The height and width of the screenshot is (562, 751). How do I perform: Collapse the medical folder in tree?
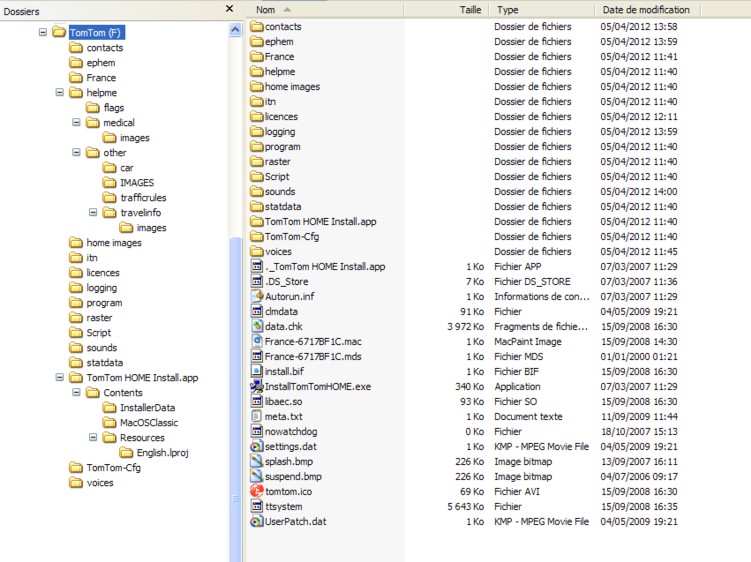[x=76, y=122]
